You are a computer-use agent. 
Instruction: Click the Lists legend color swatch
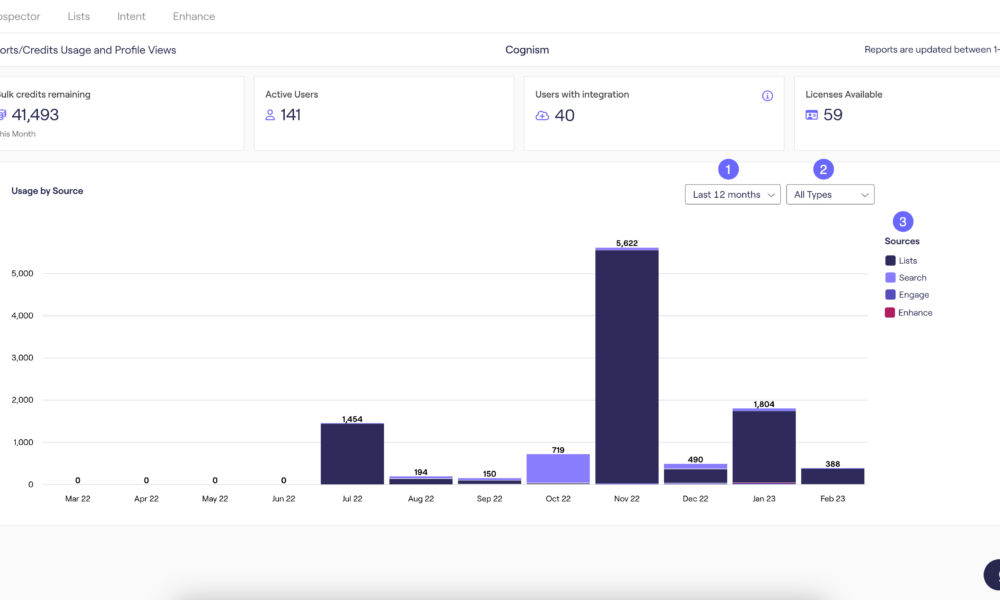(x=890, y=261)
